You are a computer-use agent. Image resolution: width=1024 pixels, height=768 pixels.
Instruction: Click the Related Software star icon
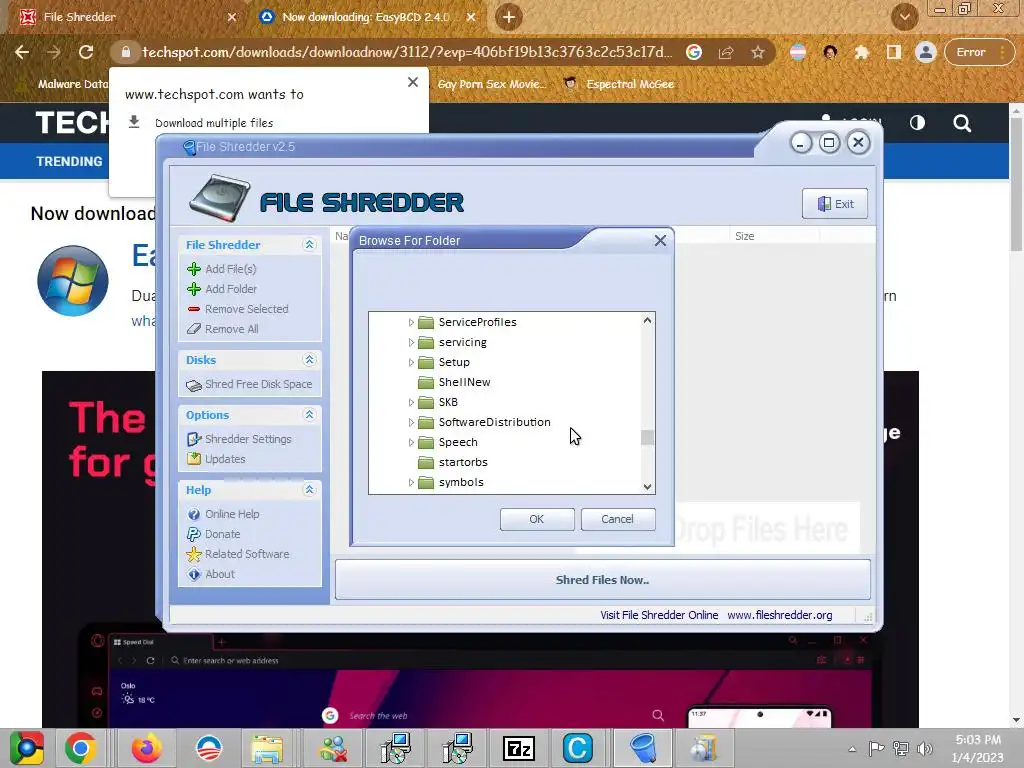pyautogui.click(x=194, y=554)
